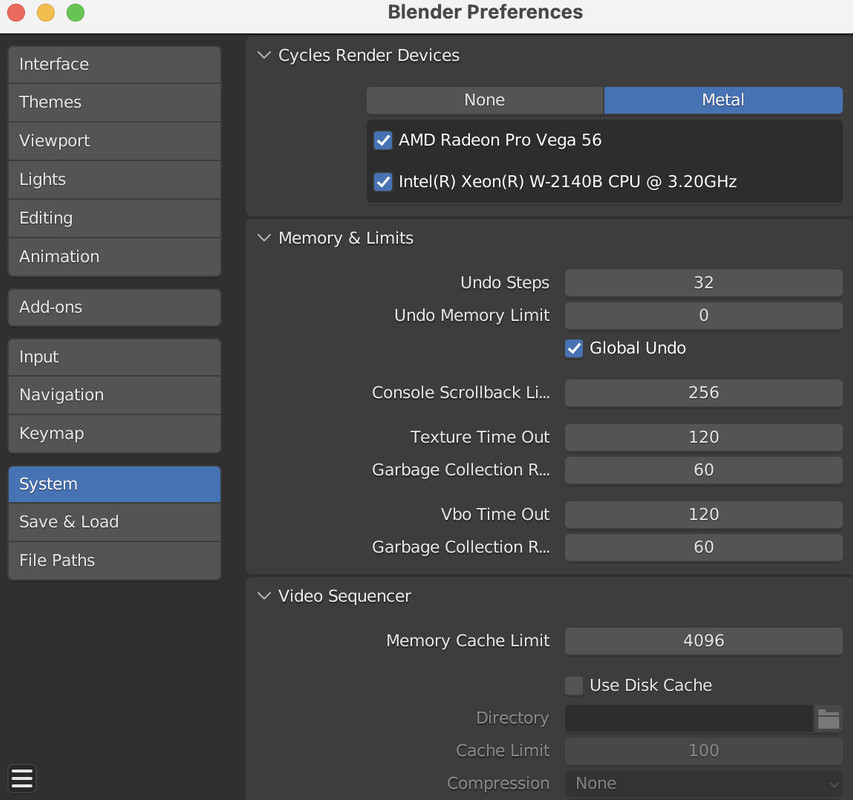Collapse the Video Sequencer panel
The image size is (853, 800).
(264, 596)
